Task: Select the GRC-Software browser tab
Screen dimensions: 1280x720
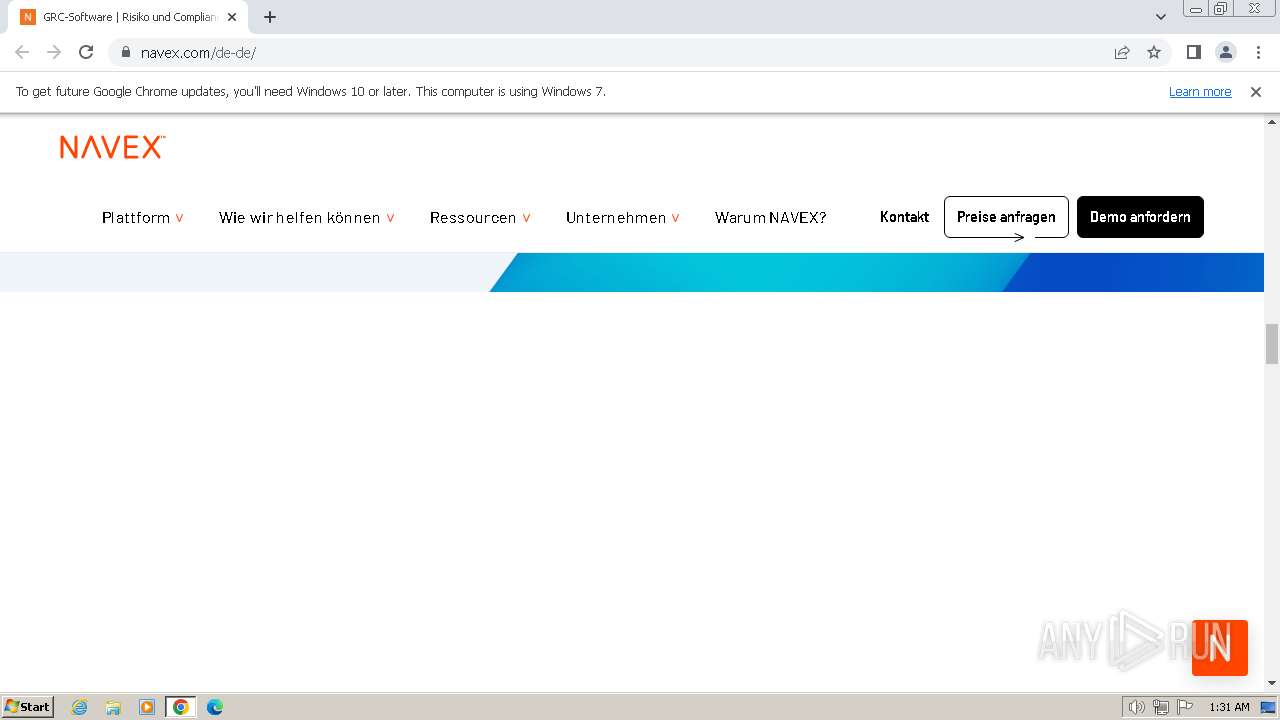Action: tap(130, 17)
